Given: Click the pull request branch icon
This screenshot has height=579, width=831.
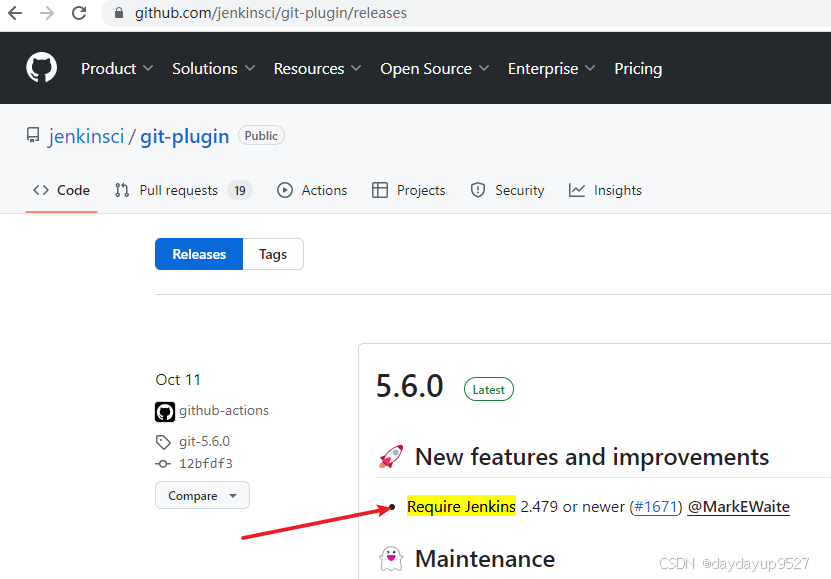Looking at the screenshot, I should coord(122,190).
